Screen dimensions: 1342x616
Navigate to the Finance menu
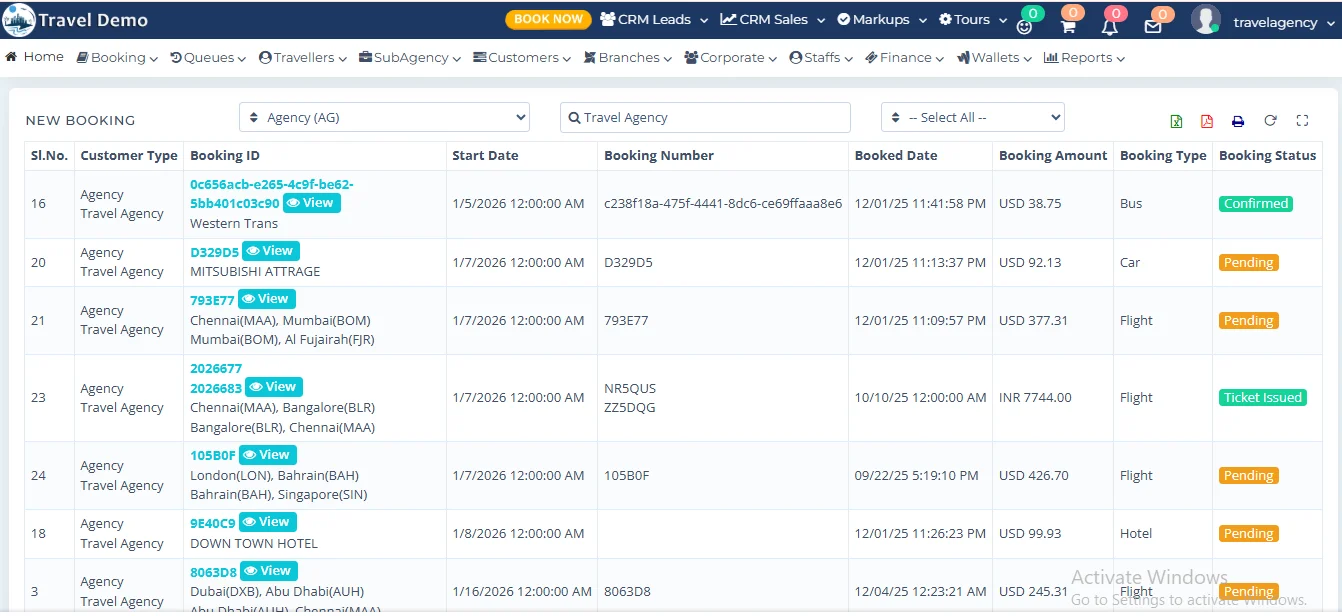[903, 57]
